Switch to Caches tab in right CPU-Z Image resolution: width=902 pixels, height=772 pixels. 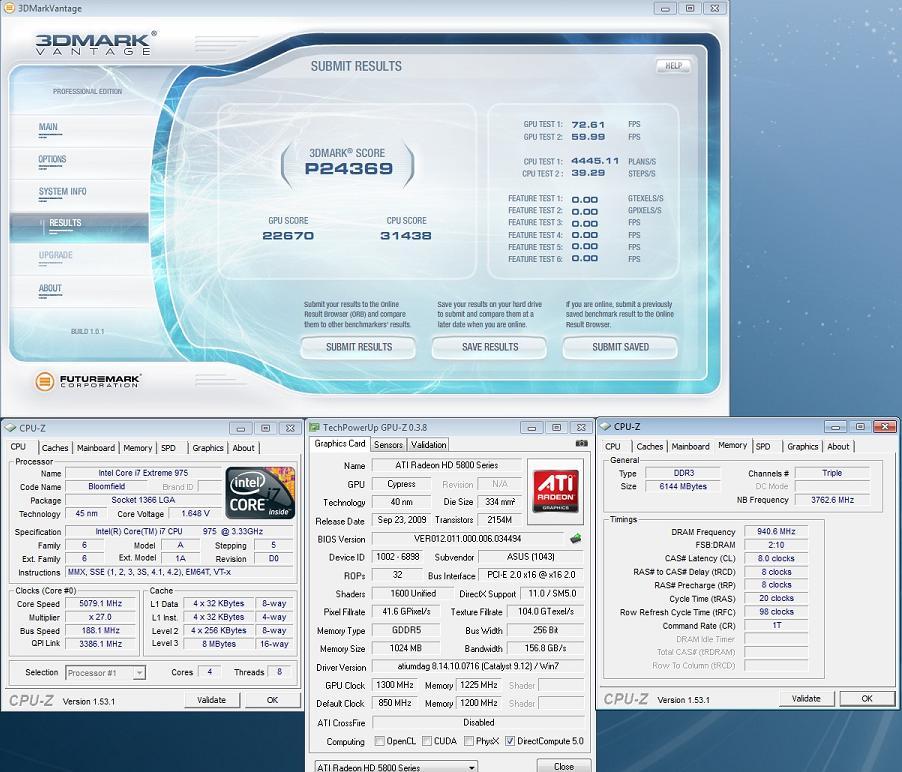click(650, 446)
